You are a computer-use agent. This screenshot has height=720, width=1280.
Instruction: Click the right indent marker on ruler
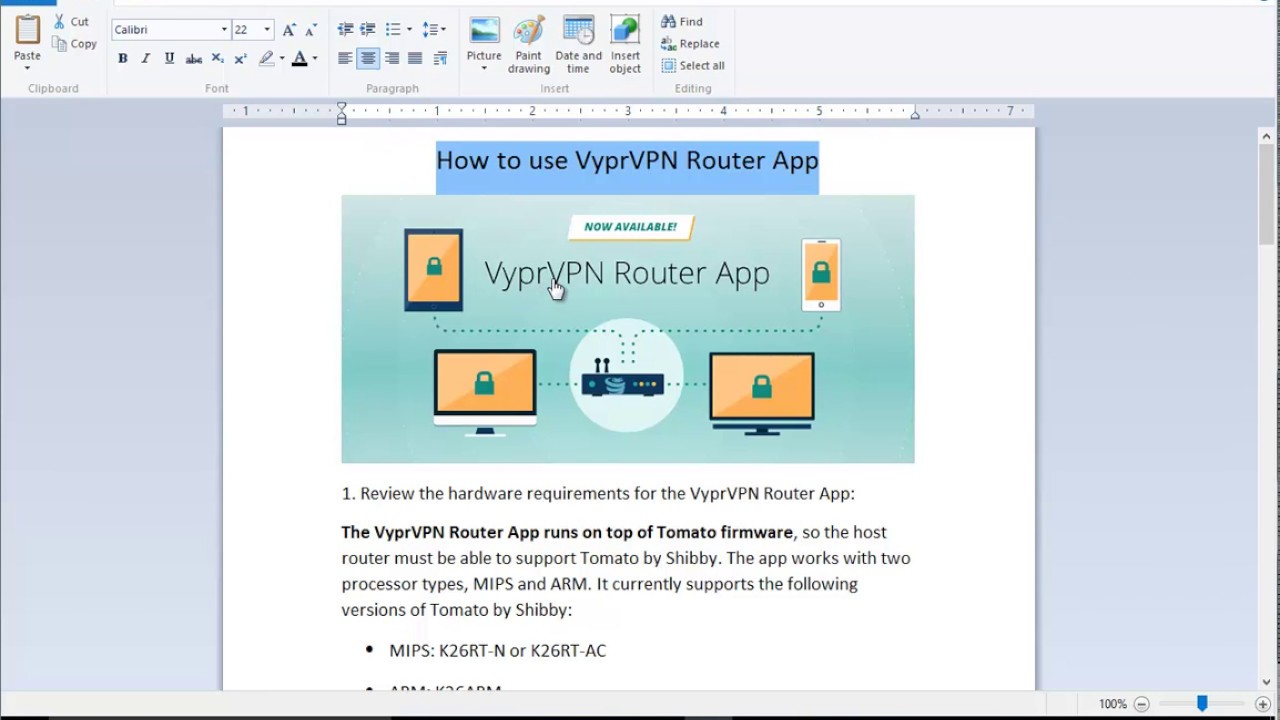(x=915, y=115)
